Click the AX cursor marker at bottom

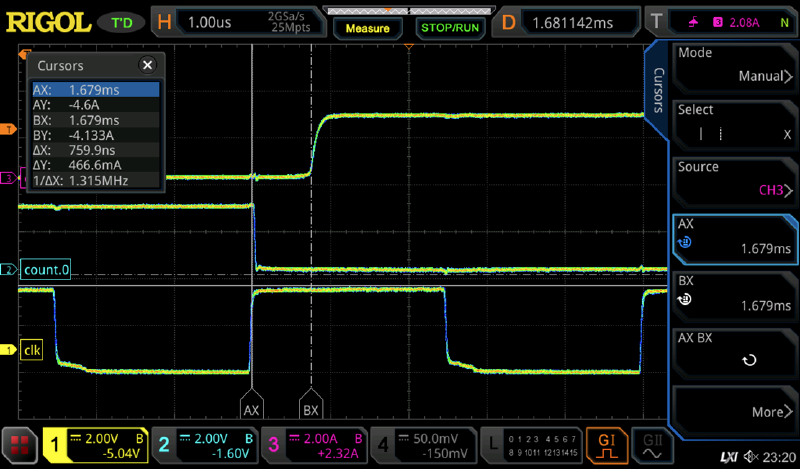pos(251,409)
